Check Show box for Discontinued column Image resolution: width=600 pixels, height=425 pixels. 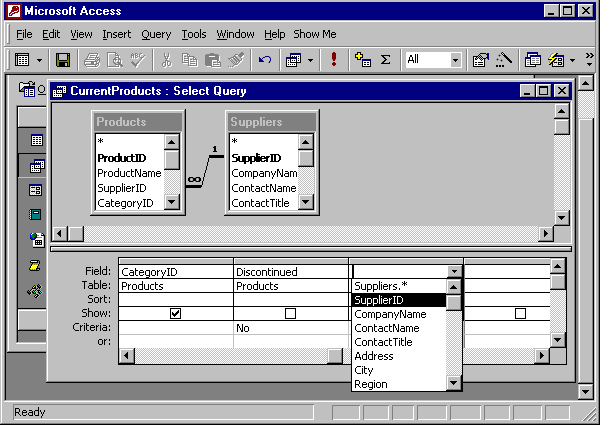coord(290,314)
